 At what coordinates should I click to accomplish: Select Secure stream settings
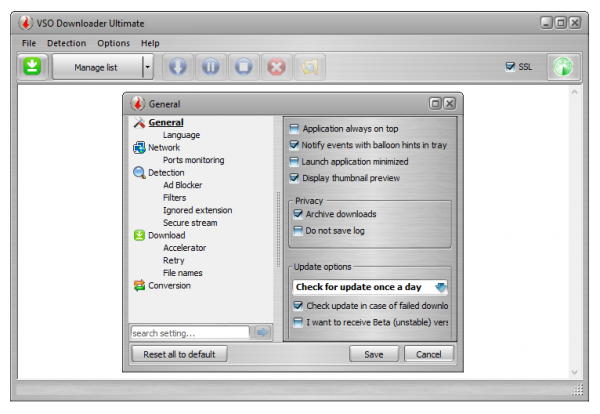190,223
